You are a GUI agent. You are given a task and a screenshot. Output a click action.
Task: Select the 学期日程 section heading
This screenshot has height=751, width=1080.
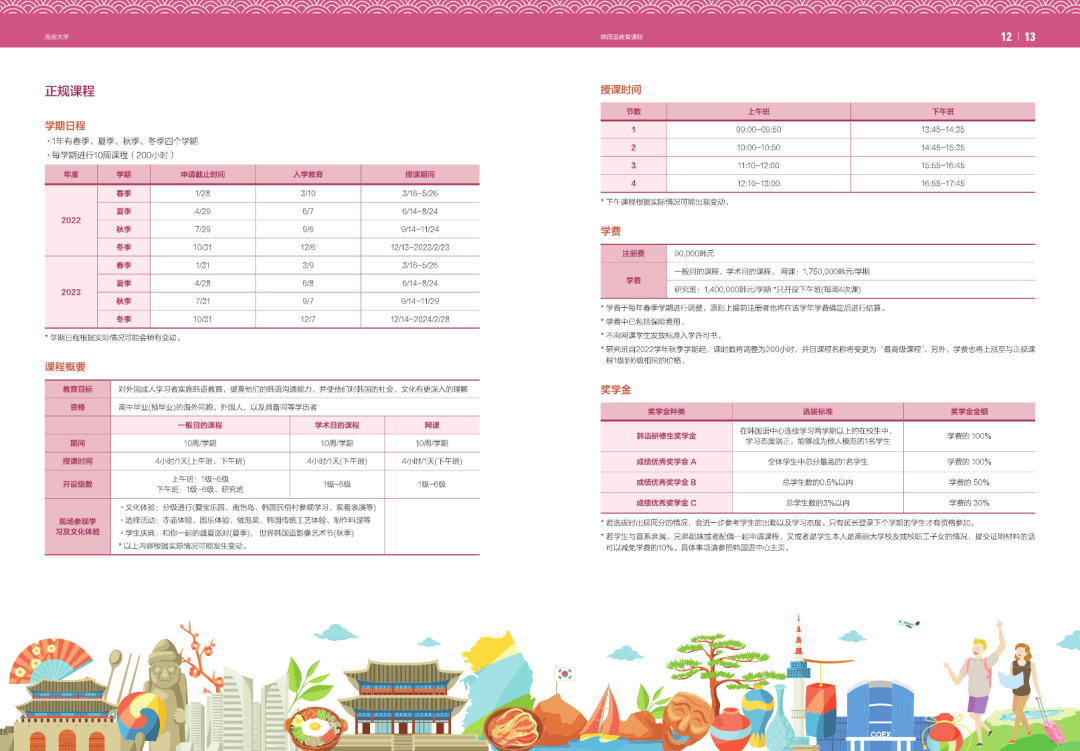[65, 125]
